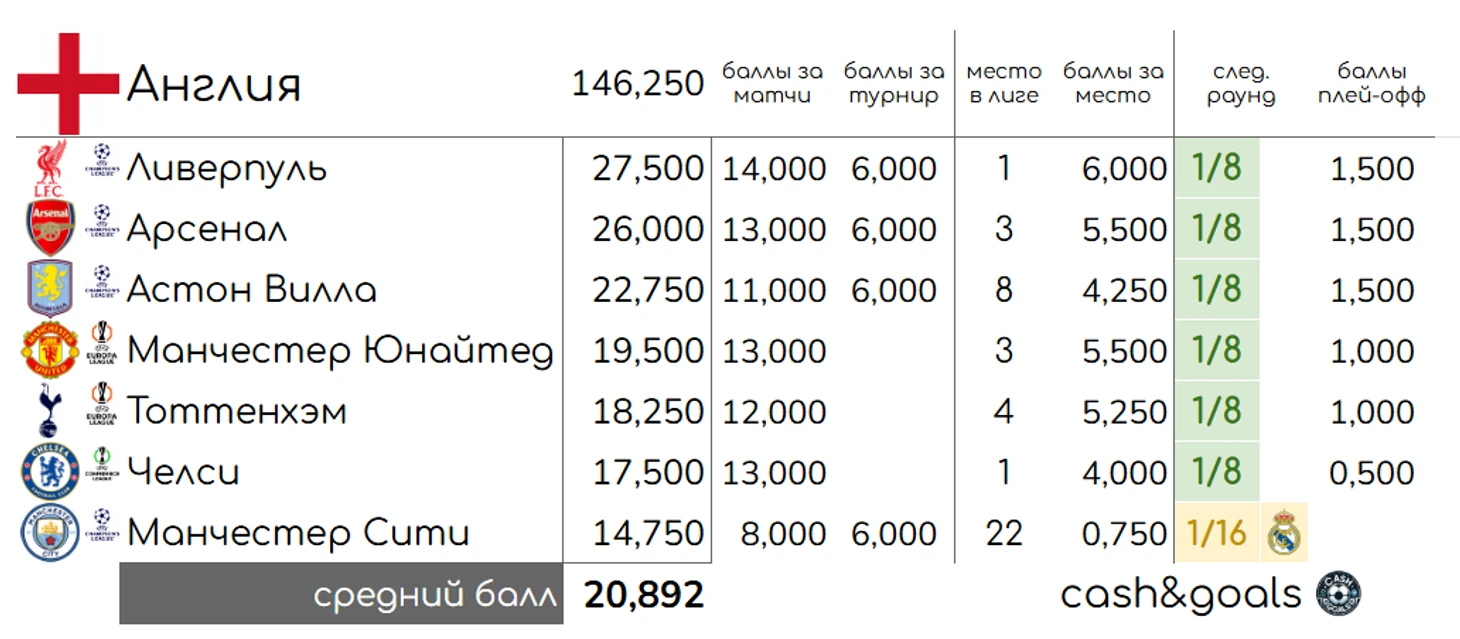Image resolution: width=1460 pixels, height=639 pixels.
Task: Click the Arsenal club crest
Action: tap(50, 228)
